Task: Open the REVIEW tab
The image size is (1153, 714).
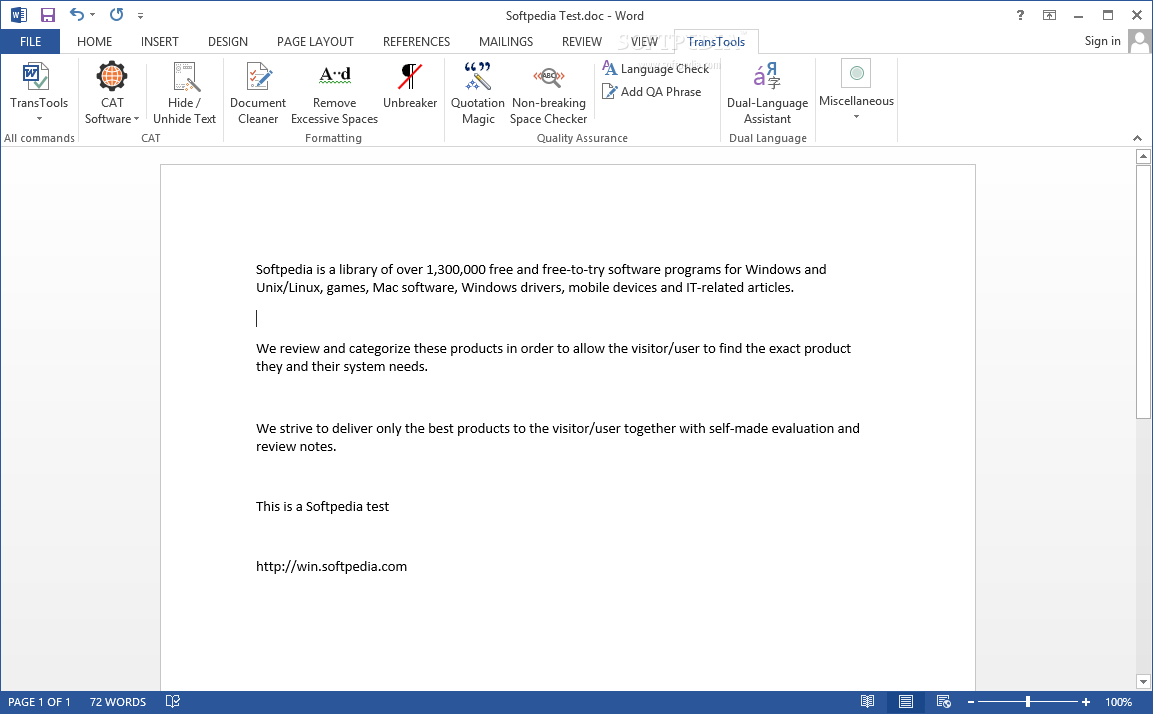Action: [582, 42]
